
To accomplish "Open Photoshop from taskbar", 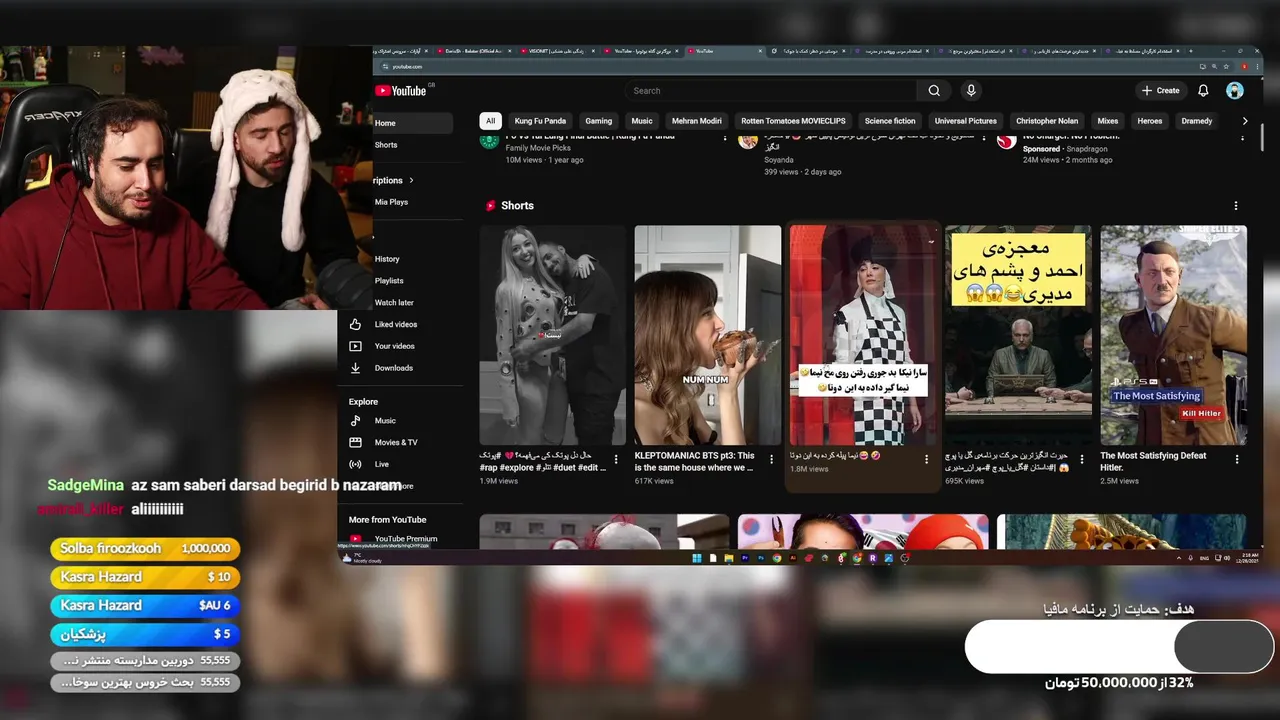I will [761, 557].
